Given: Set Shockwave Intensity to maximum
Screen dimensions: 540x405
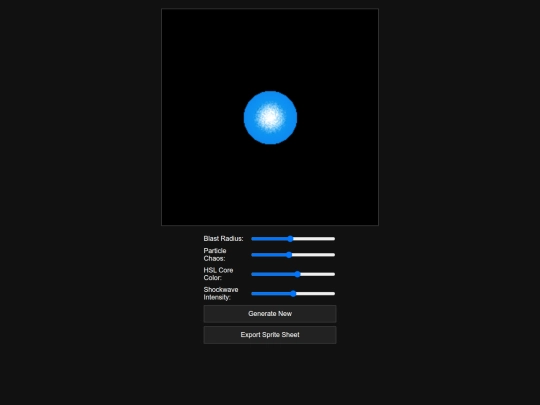Looking at the screenshot, I should [334, 294].
